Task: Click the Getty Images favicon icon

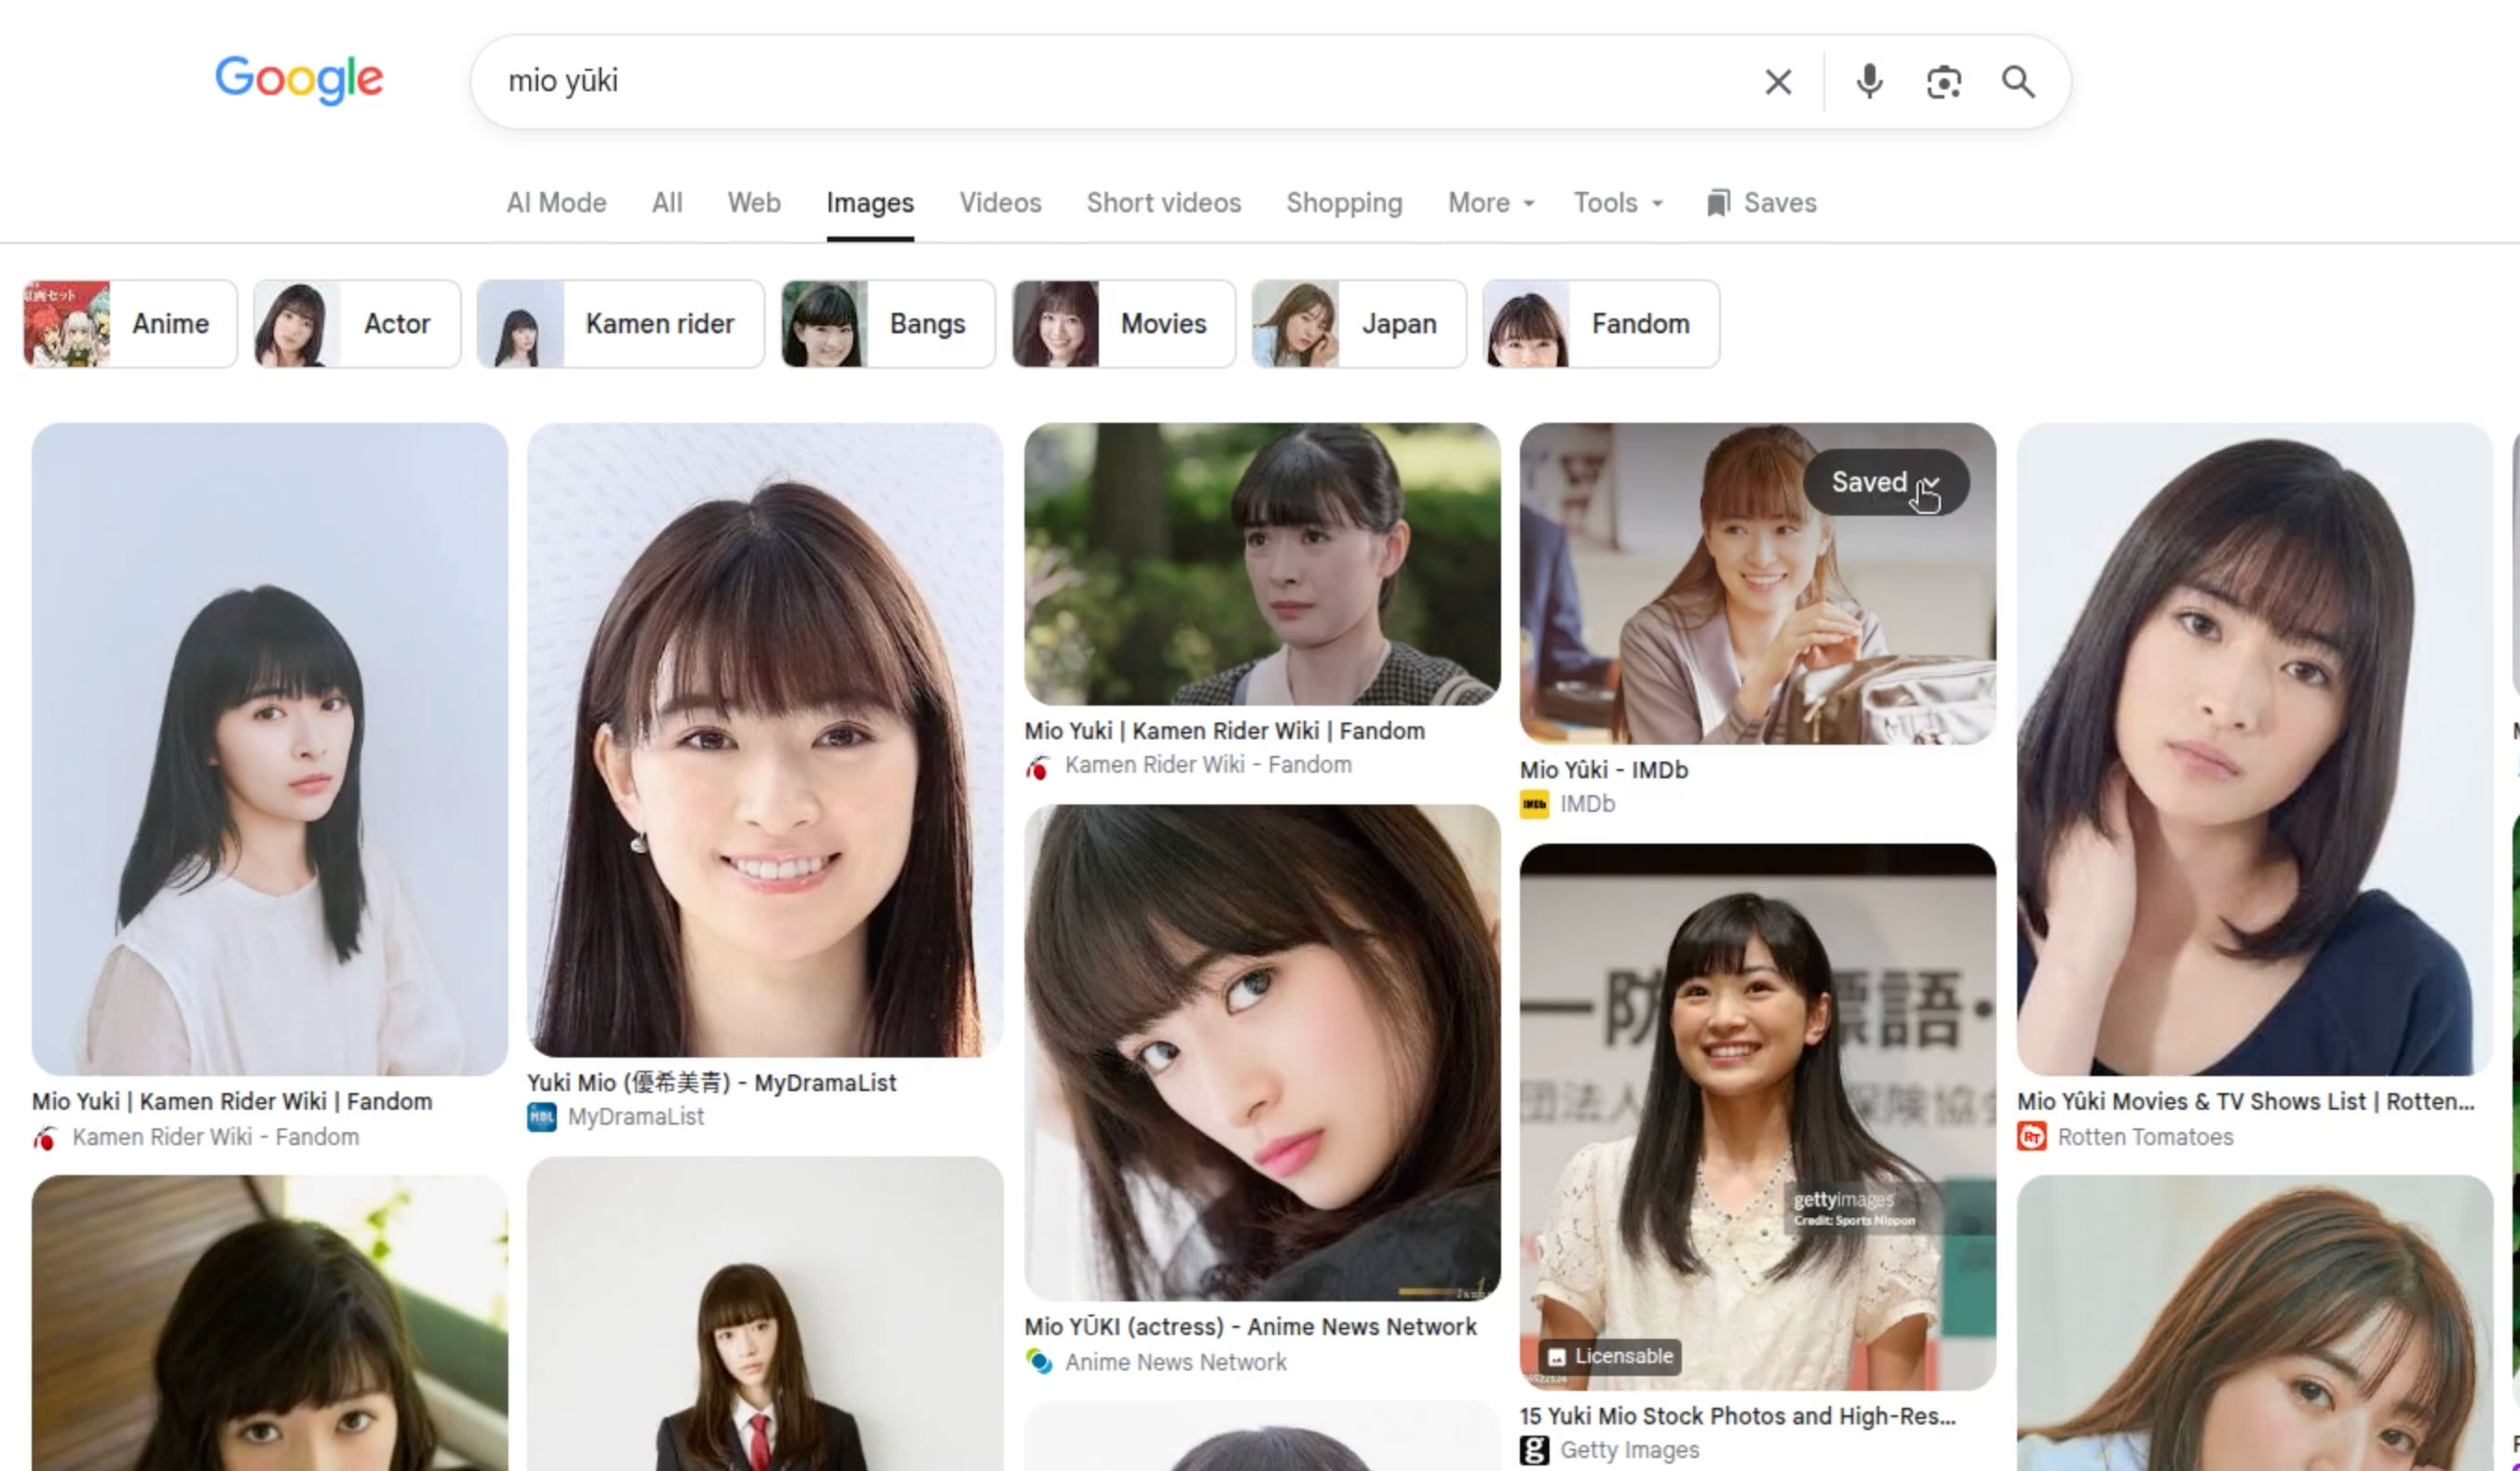Action: (1534, 1450)
